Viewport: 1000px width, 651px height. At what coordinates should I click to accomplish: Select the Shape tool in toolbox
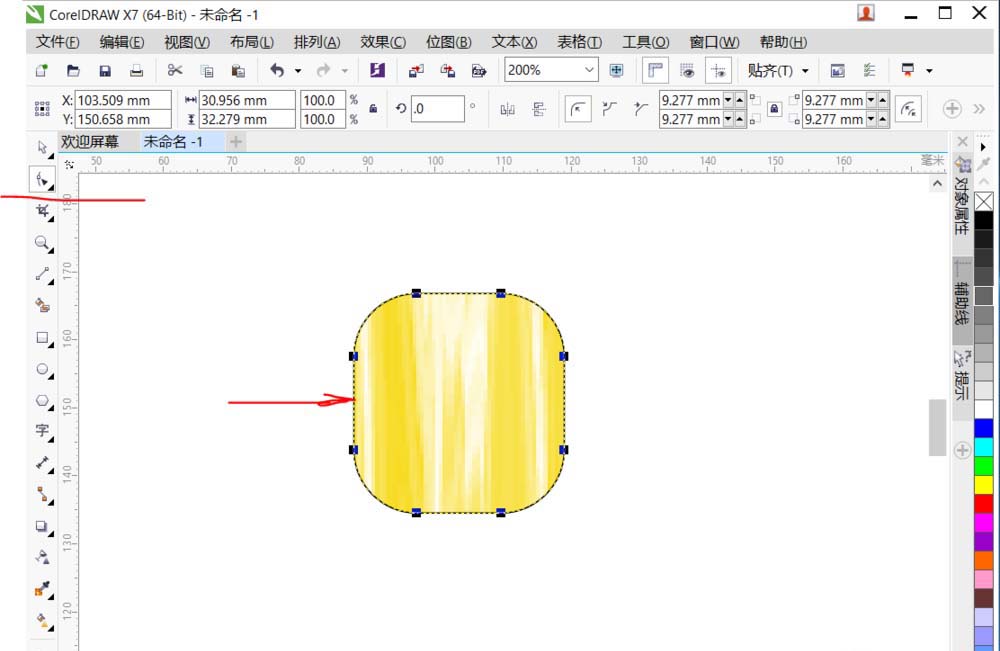tap(42, 180)
